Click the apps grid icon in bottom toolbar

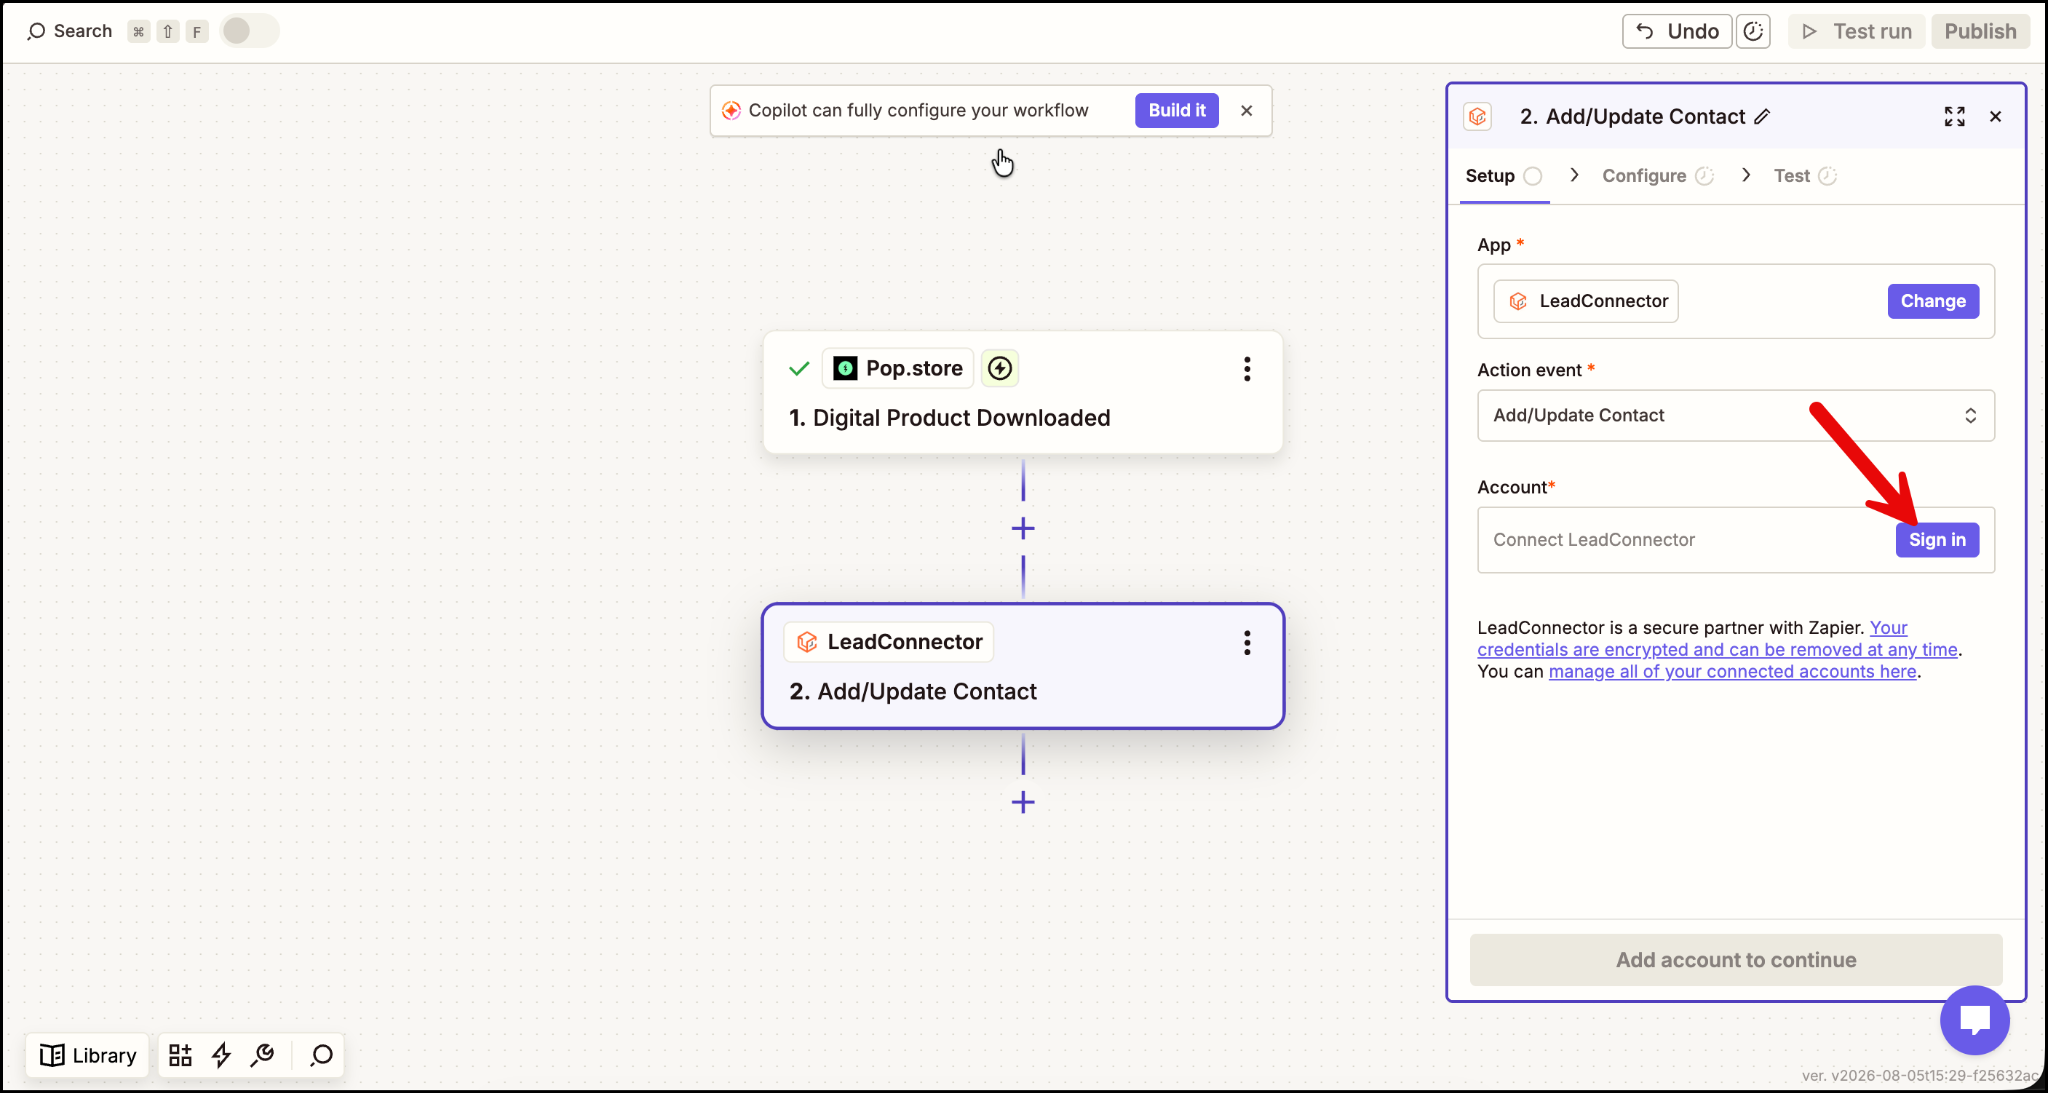point(180,1055)
